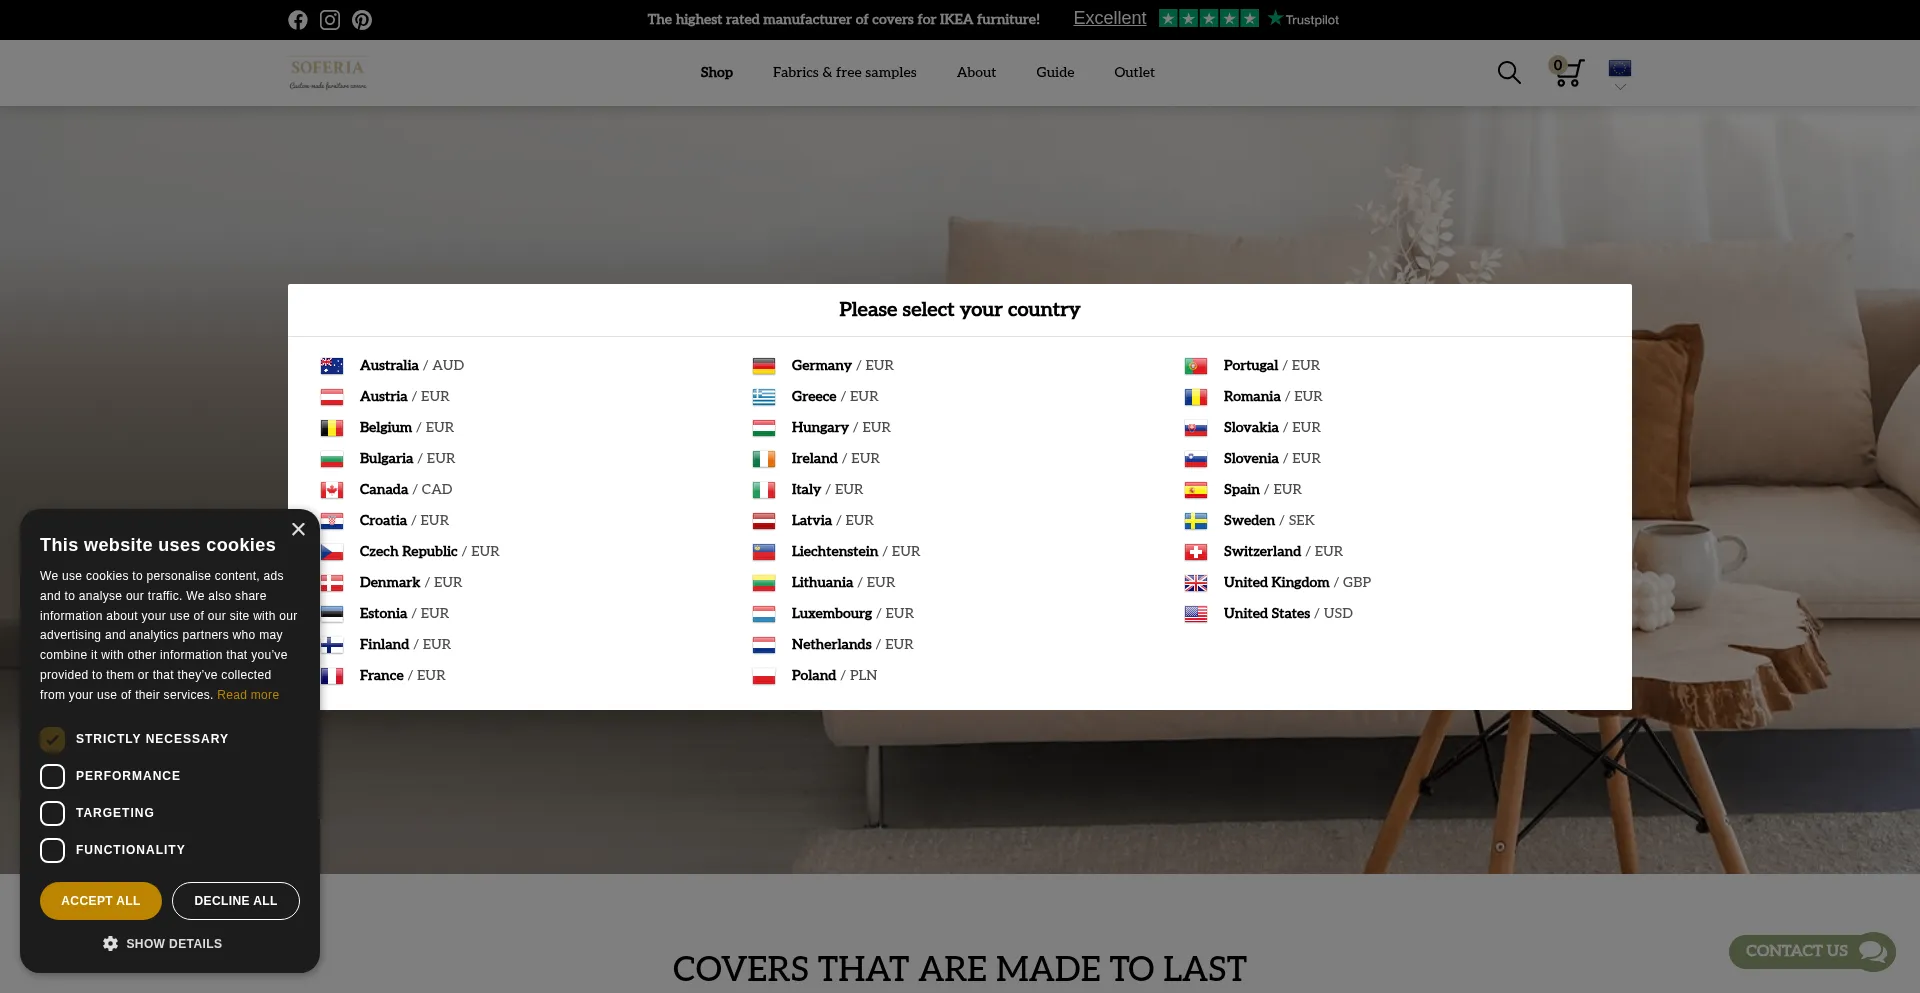The height and width of the screenshot is (993, 1920).
Task: Open Fabrics & free samples menu
Action: 844,72
